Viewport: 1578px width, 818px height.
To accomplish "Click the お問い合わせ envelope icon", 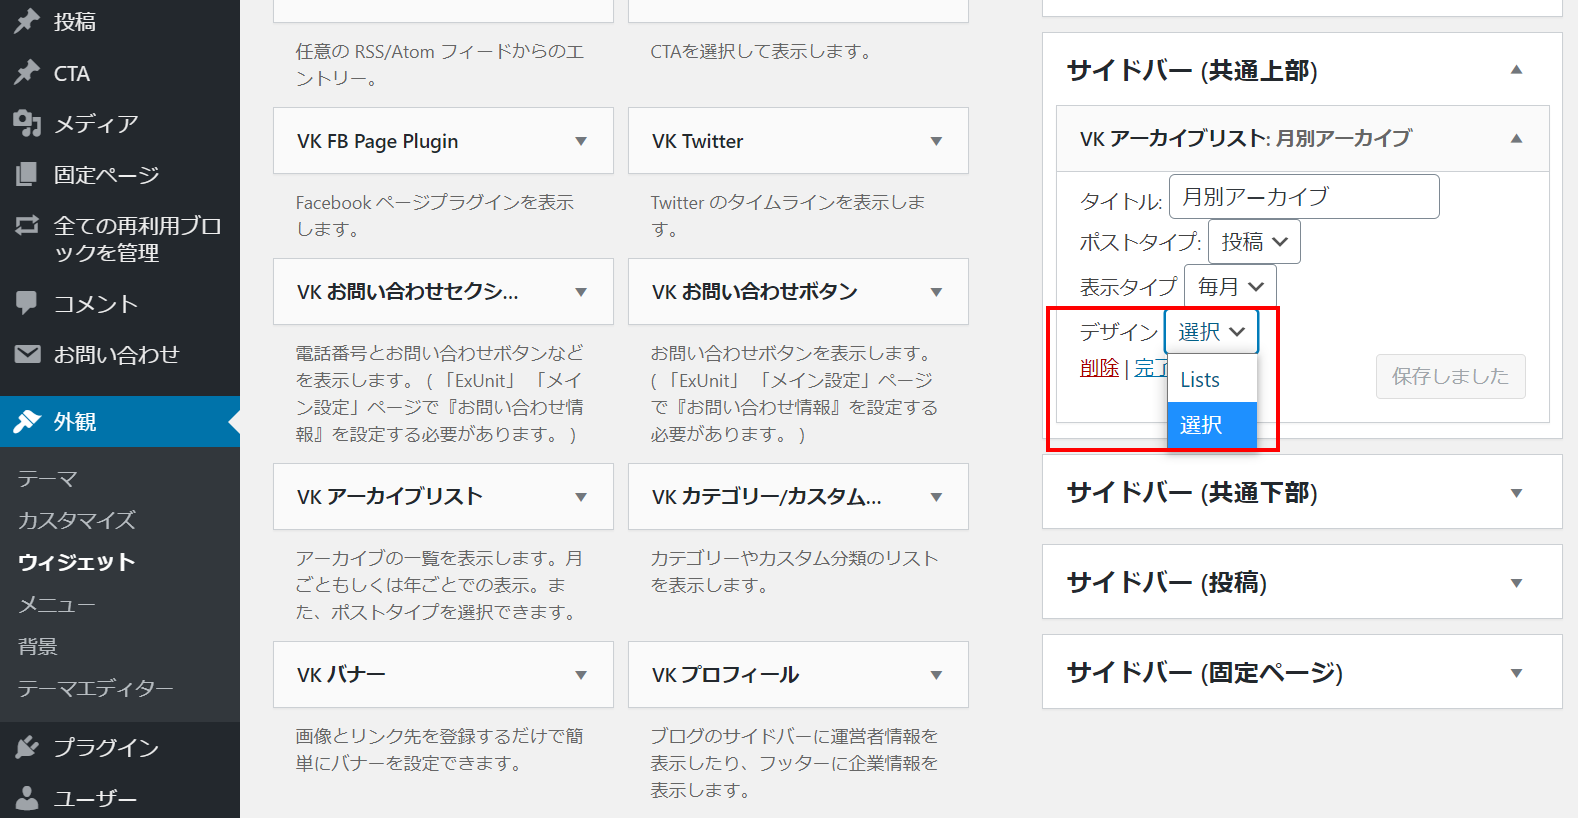I will point(27,354).
